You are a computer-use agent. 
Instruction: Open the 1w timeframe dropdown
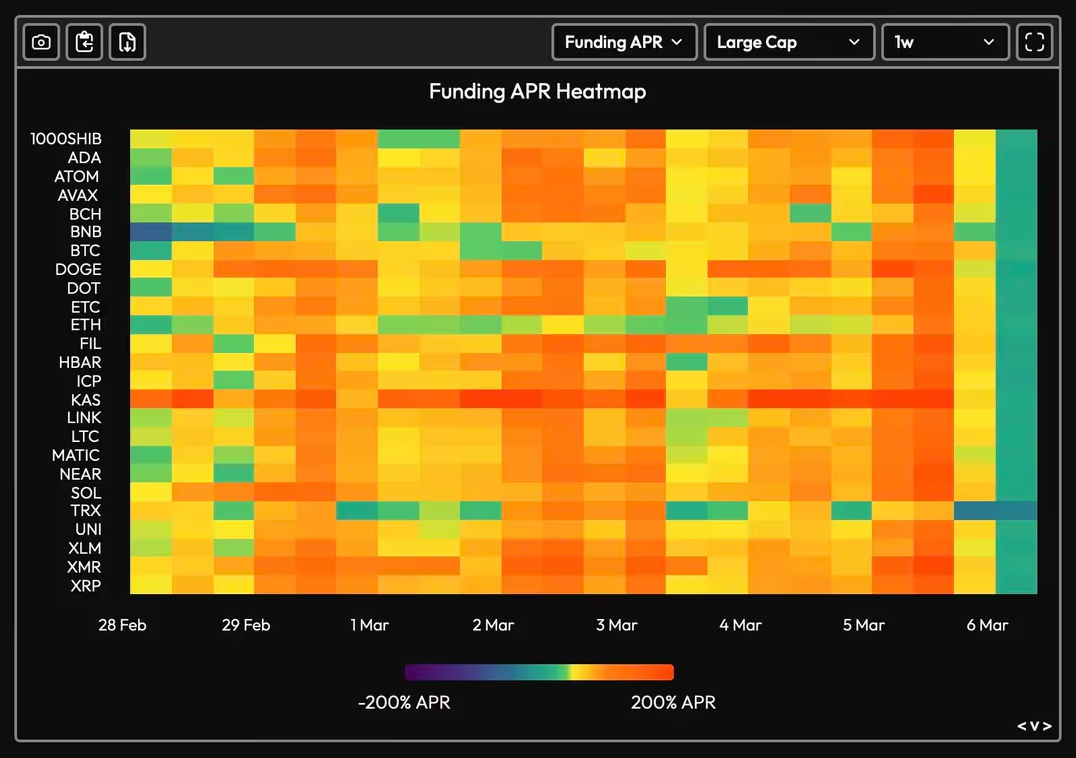[x=945, y=43]
